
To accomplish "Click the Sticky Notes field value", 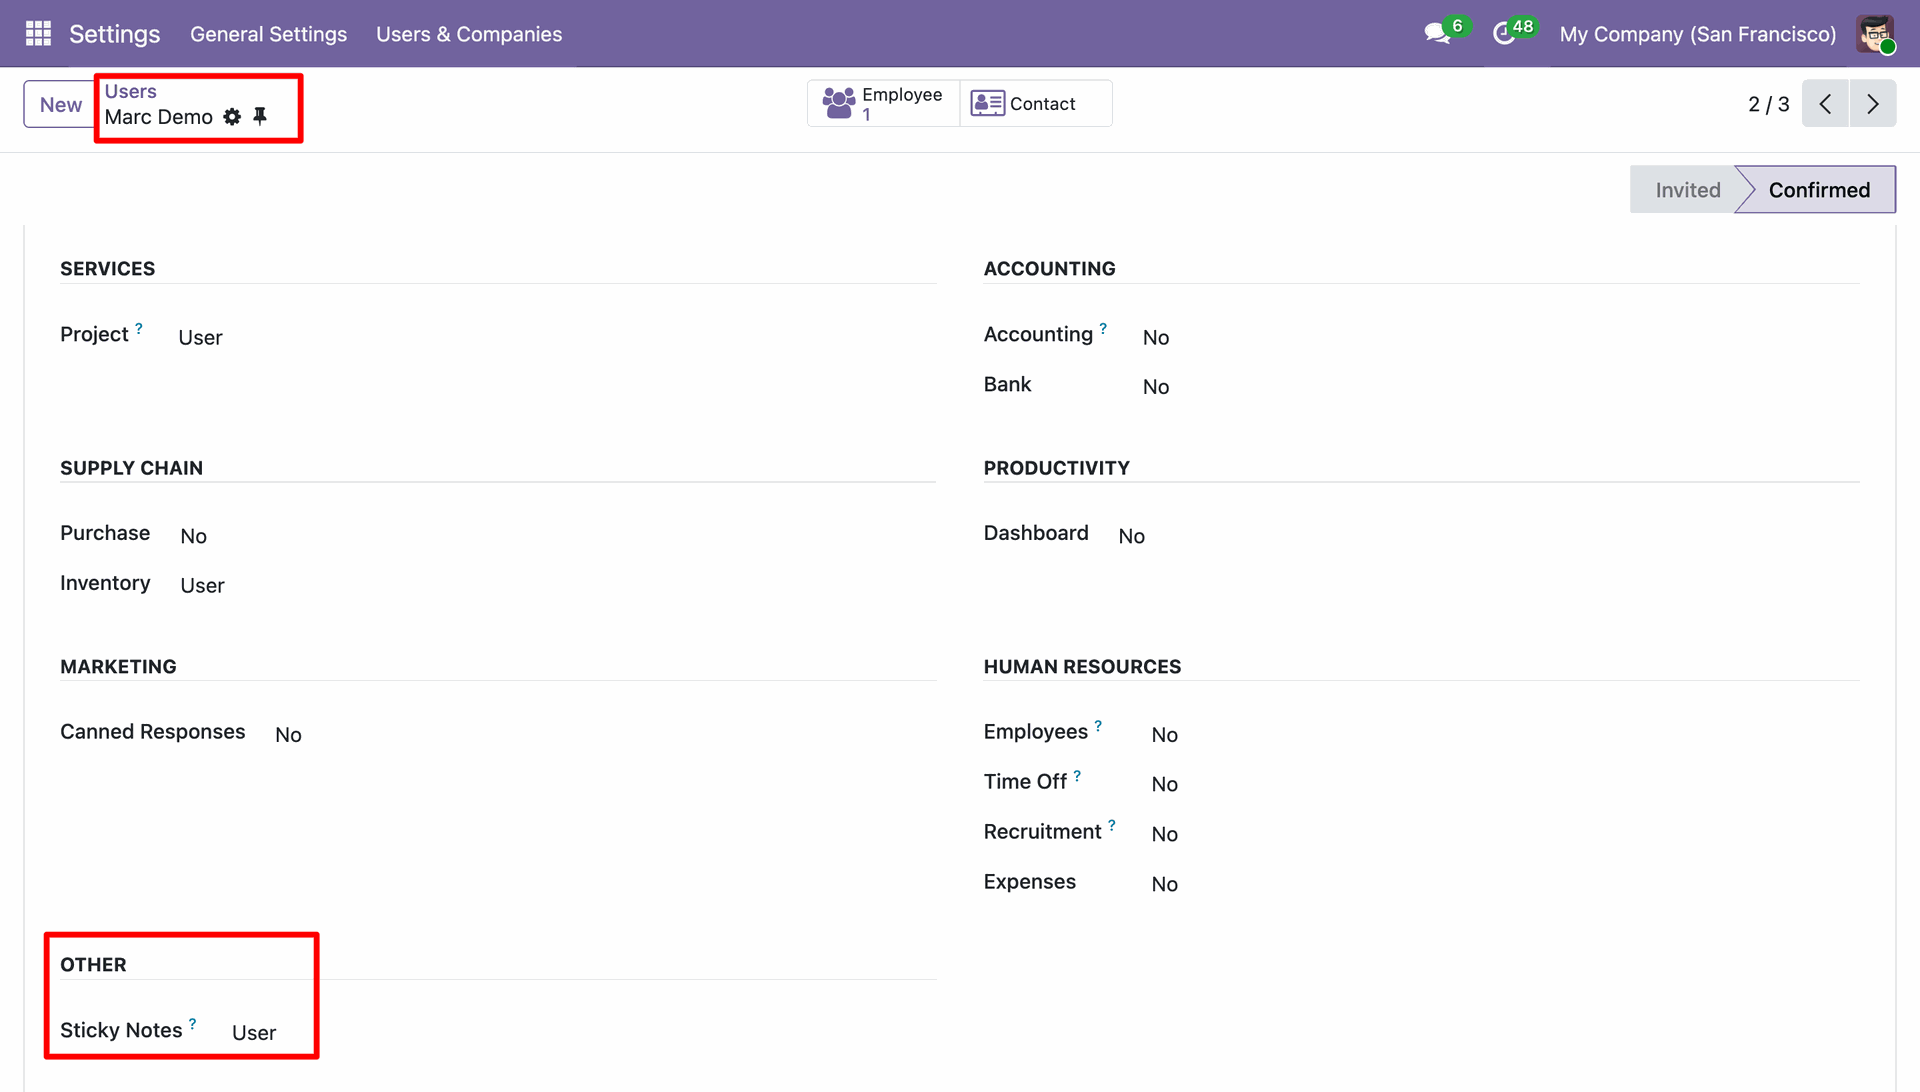I will pyautogui.click(x=254, y=1033).
